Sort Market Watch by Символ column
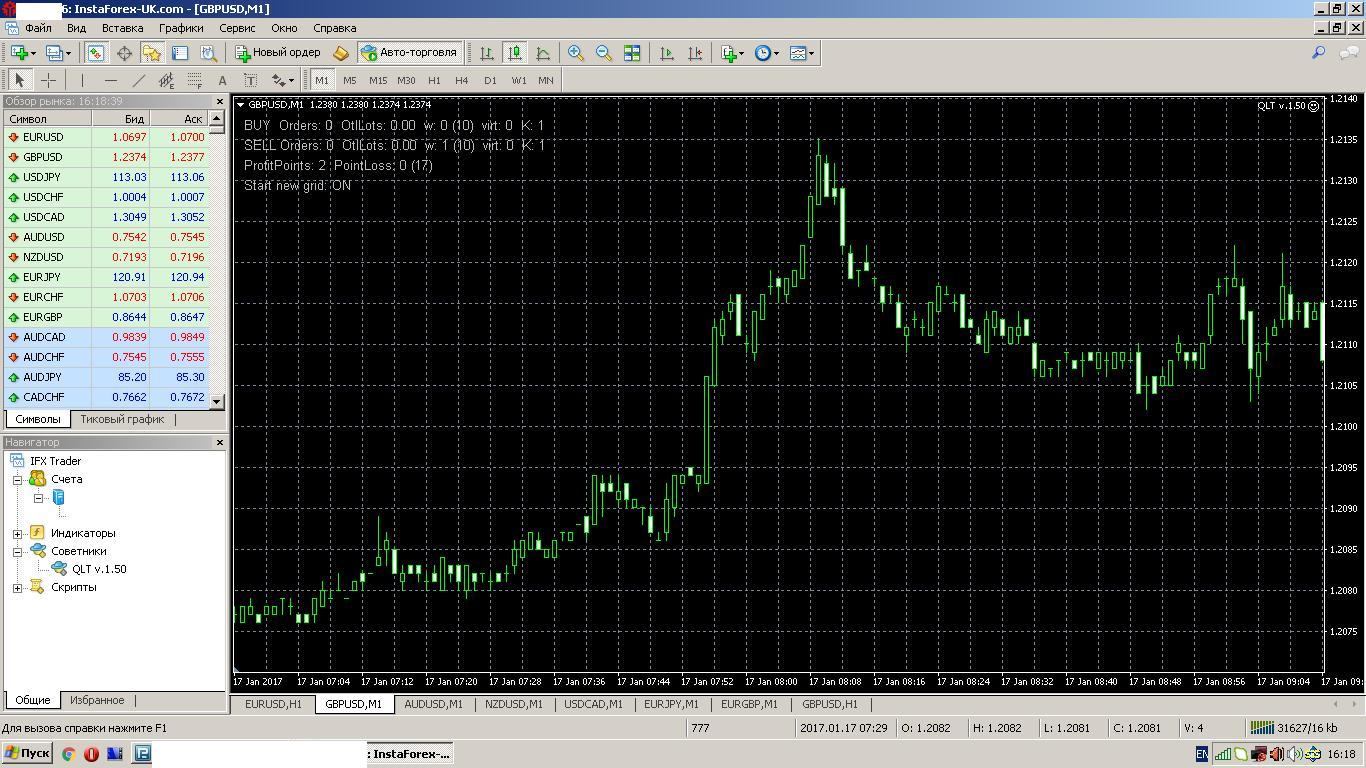This screenshot has height=768, width=1366. (47, 118)
